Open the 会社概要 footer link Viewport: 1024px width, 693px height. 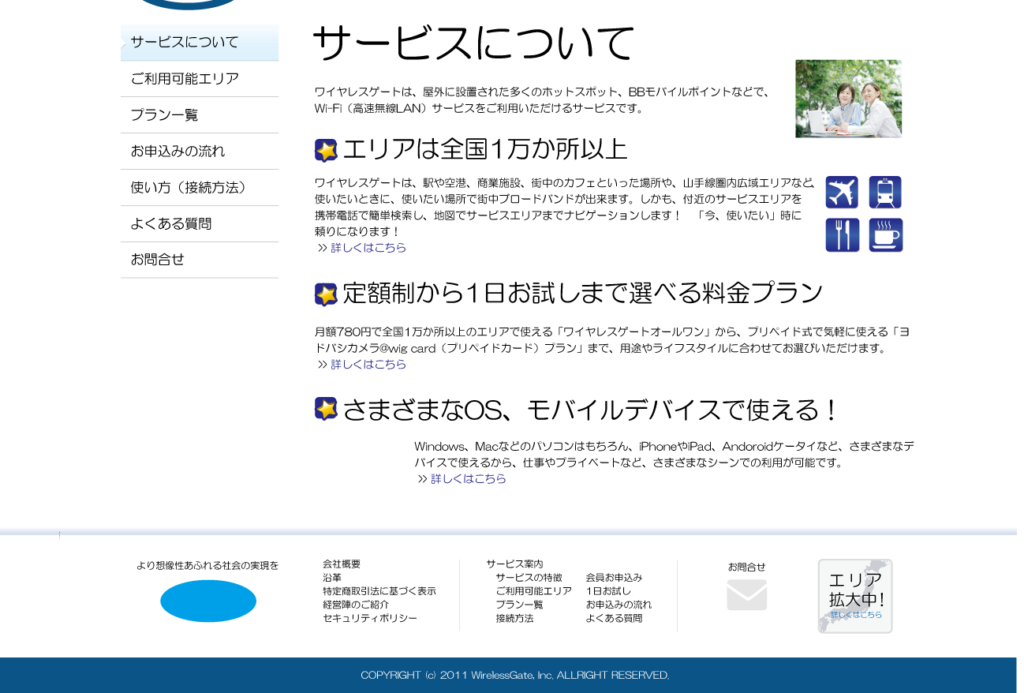[341, 564]
